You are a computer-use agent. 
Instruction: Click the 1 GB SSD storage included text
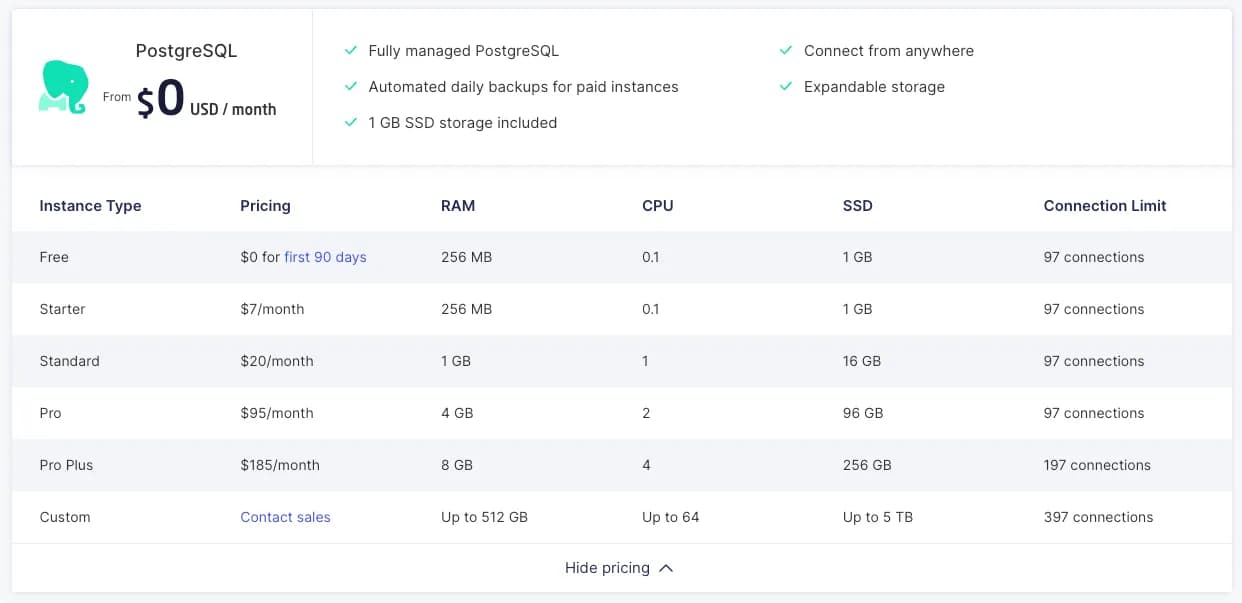(463, 123)
